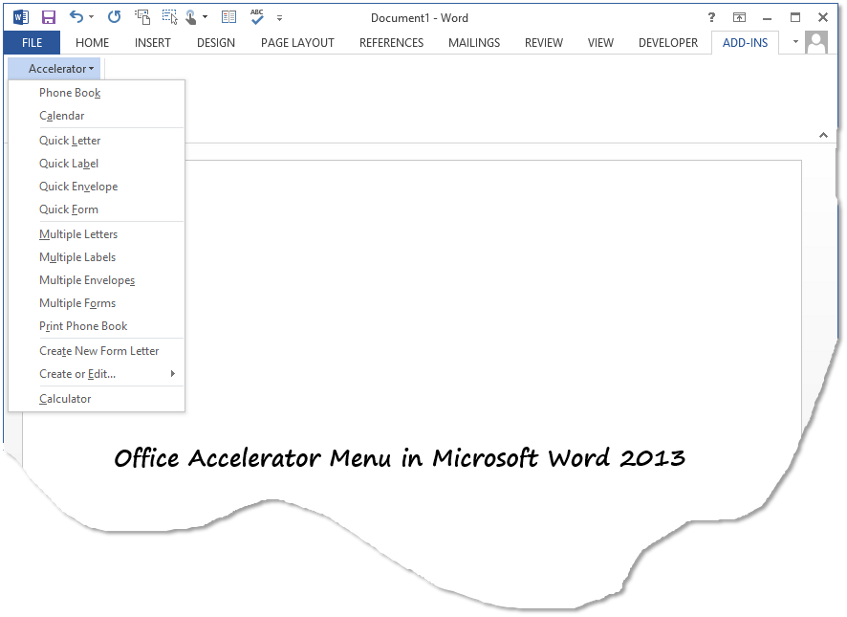Image resolution: width=847 pixels, height=617 pixels.
Task: Launch Calculator from the Accelerator menu
Action: pyautogui.click(x=97, y=399)
